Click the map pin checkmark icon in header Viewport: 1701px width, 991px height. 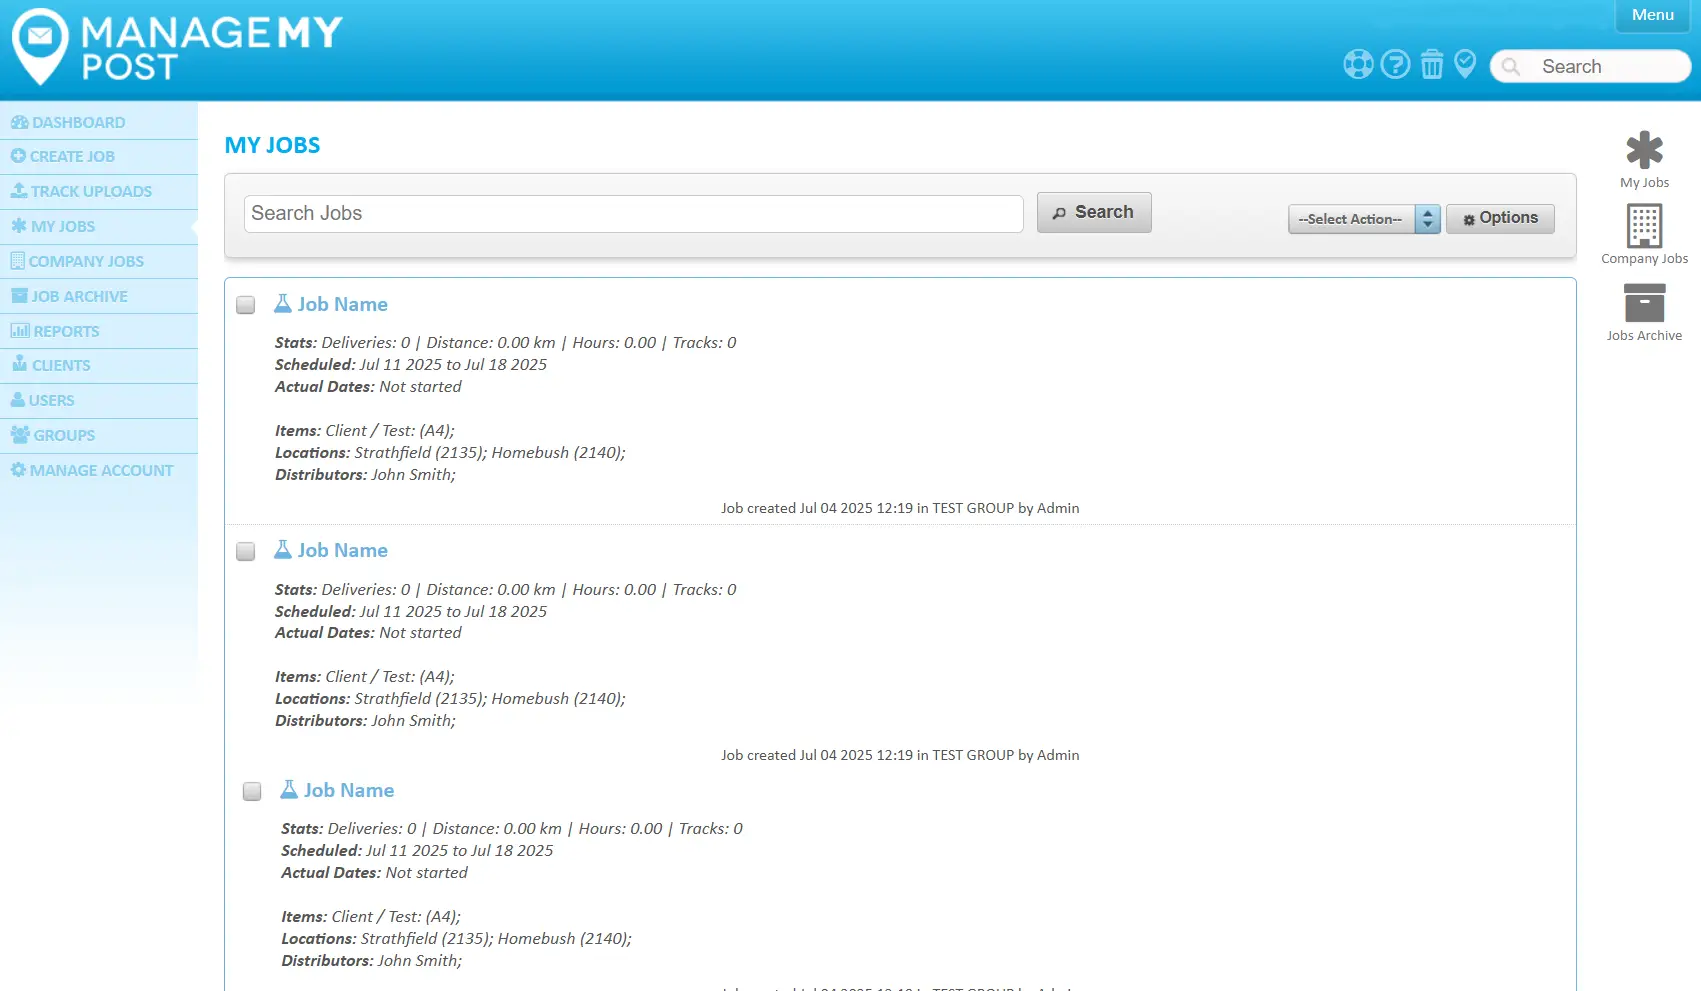pos(1465,64)
